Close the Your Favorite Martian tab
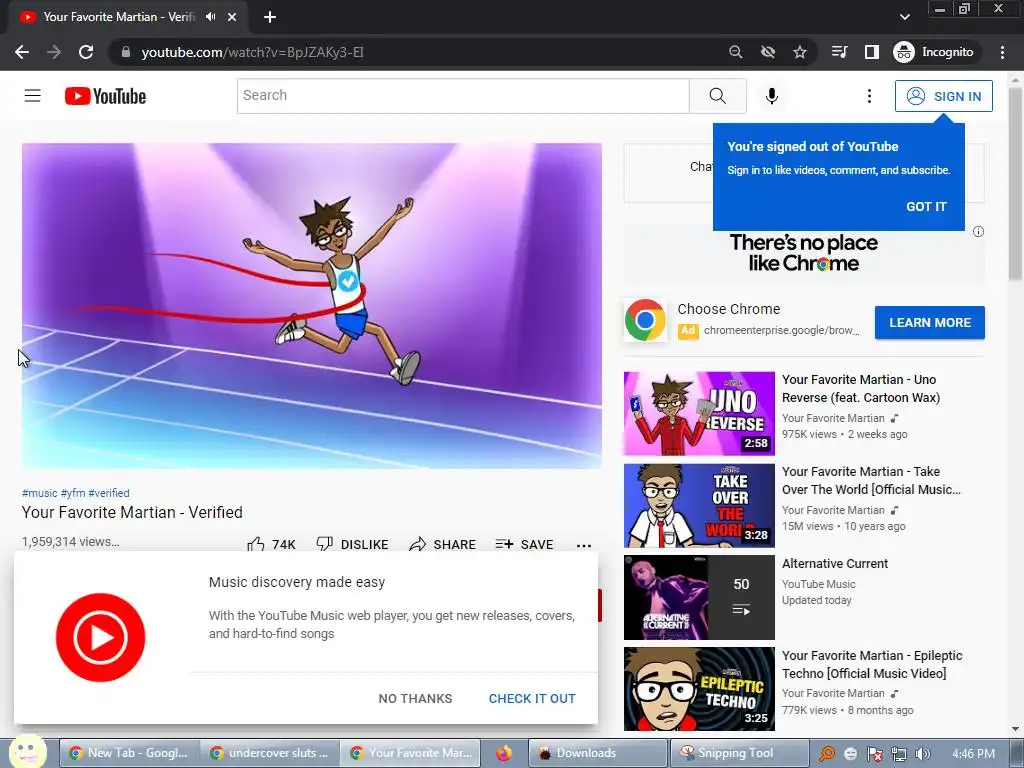The width and height of the screenshot is (1024, 768). pyautogui.click(x=232, y=17)
